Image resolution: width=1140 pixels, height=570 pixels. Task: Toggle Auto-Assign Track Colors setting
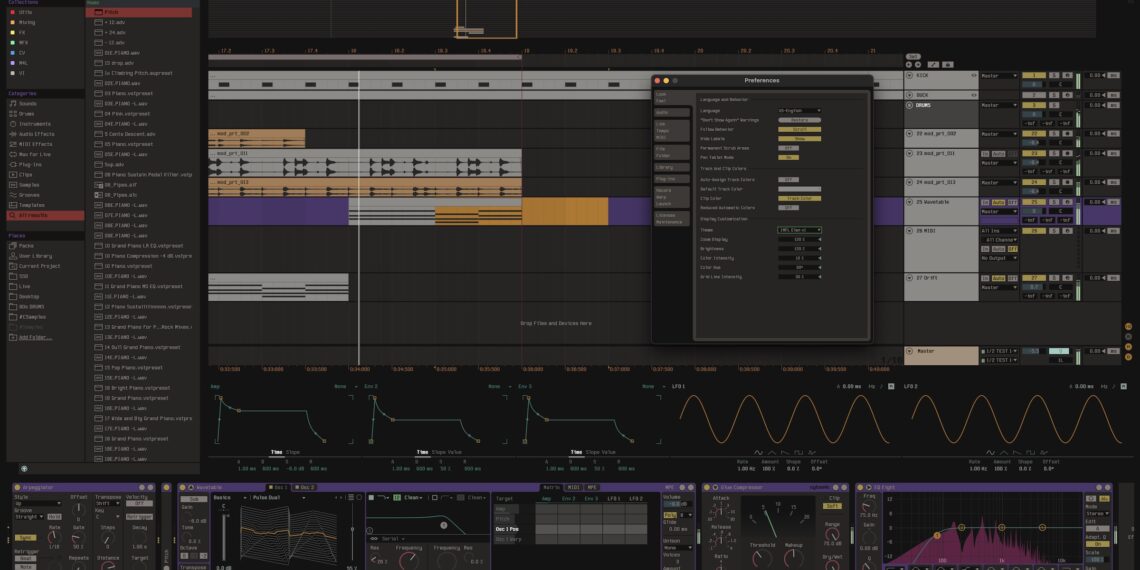pyautogui.click(x=788, y=179)
